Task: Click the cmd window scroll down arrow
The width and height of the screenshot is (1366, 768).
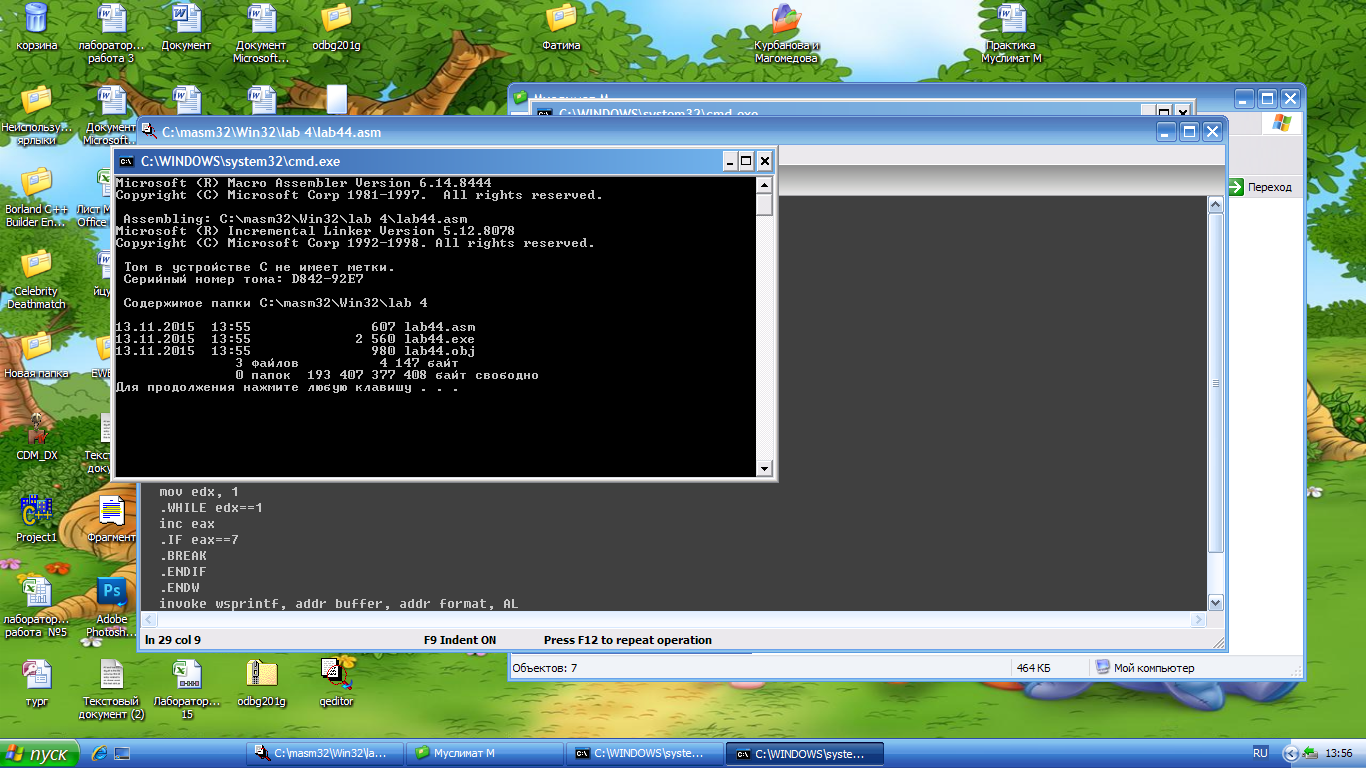Action: click(765, 468)
